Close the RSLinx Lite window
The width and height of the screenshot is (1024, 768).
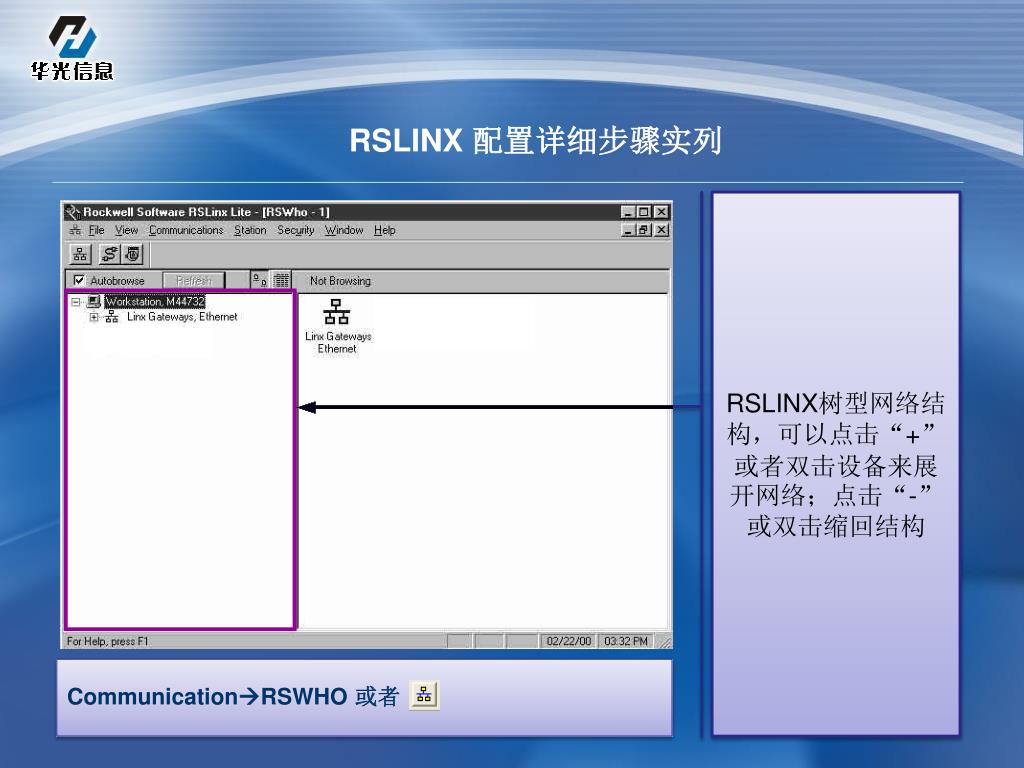coord(662,212)
